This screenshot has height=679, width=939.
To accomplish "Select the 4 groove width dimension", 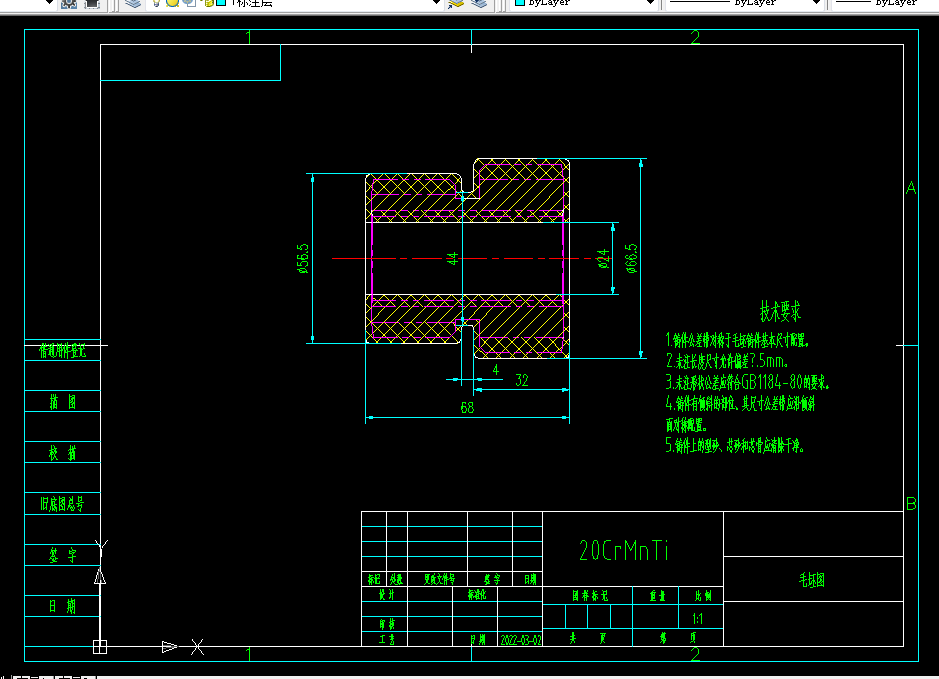I will pos(495,370).
